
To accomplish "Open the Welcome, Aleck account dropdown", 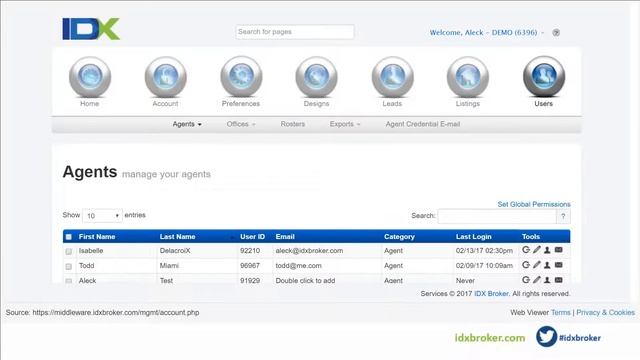I will point(487,33).
